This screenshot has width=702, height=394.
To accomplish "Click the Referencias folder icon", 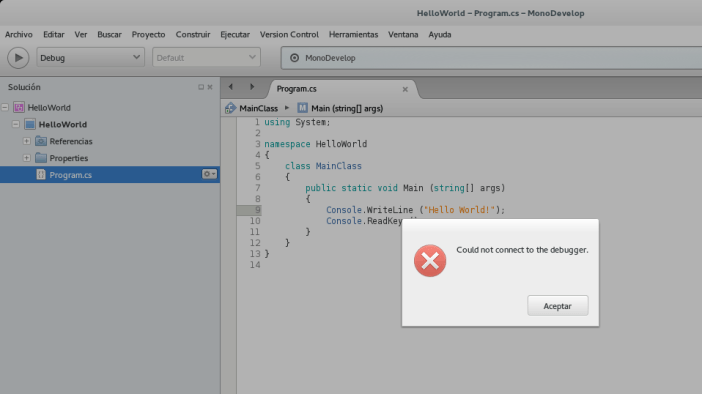I will click(x=41, y=141).
